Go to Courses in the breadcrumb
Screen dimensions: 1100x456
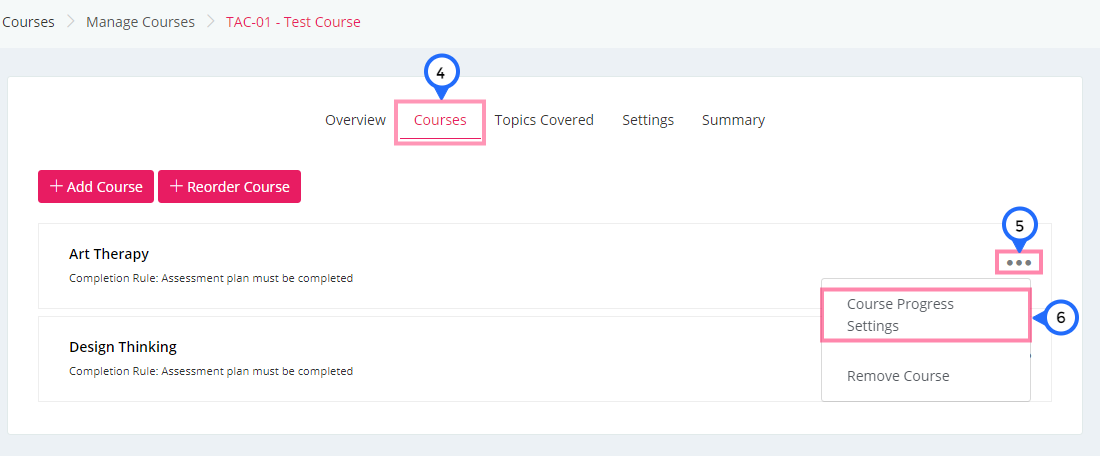[28, 22]
